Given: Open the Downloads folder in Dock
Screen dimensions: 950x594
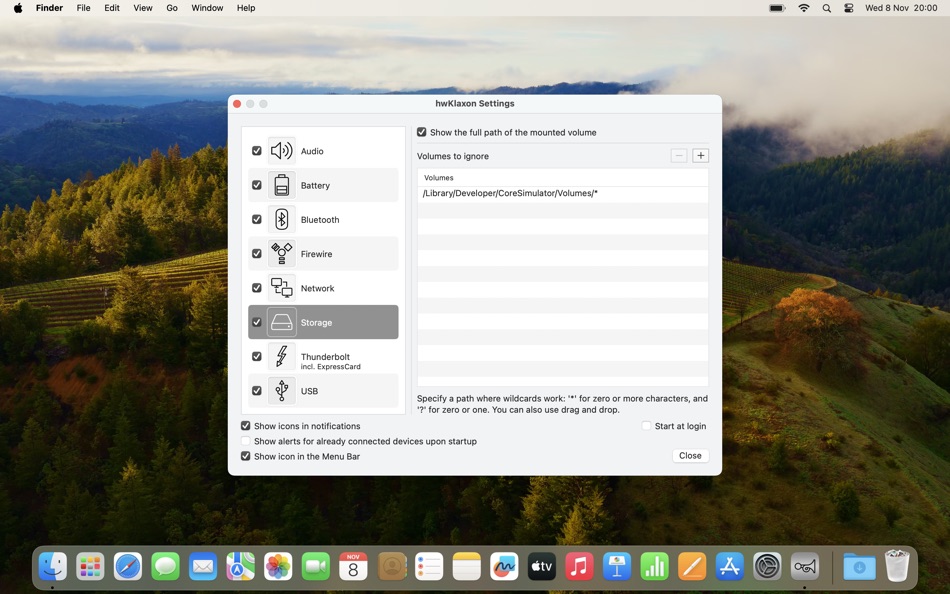Looking at the screenshot, I should tap(859, 567).
